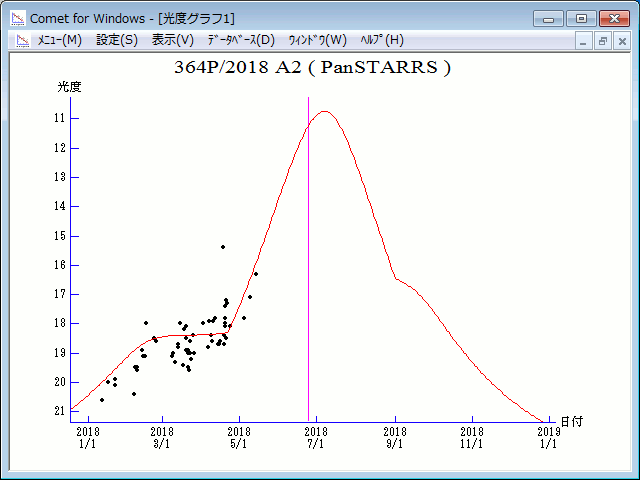Click the graph document icon beside メニュー(M)
This screenshot has width=640, height=480.
[x=18, y=40]
